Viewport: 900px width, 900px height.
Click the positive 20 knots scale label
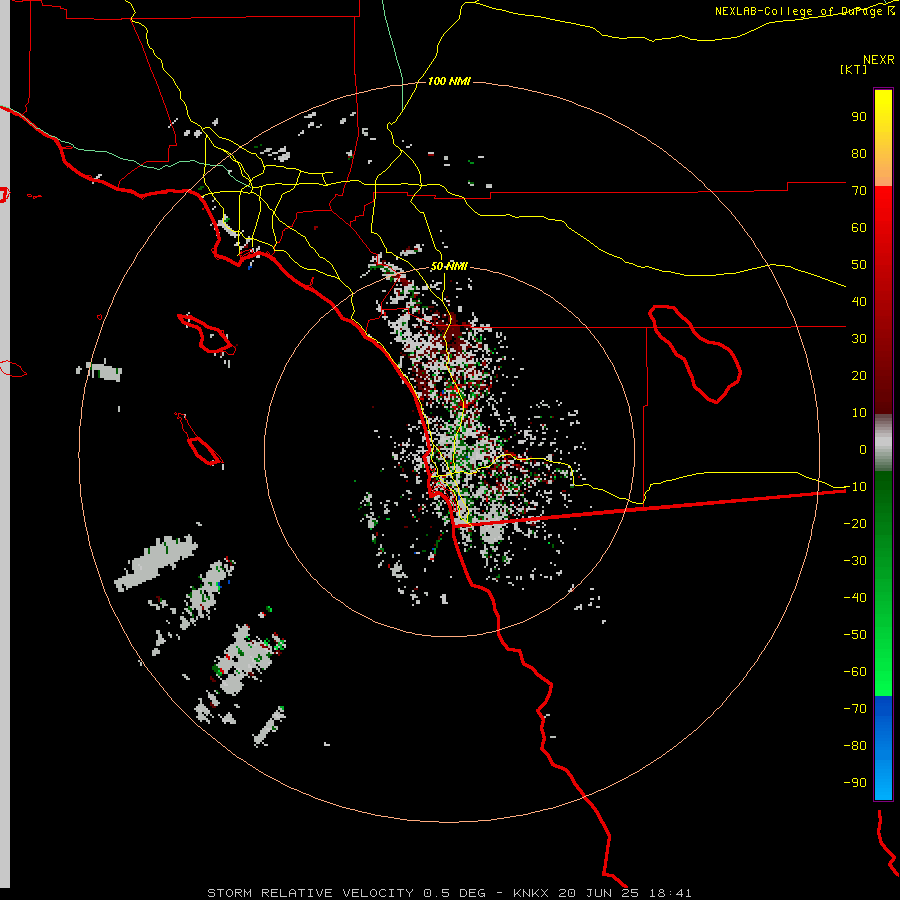click(x=859, y=376)
